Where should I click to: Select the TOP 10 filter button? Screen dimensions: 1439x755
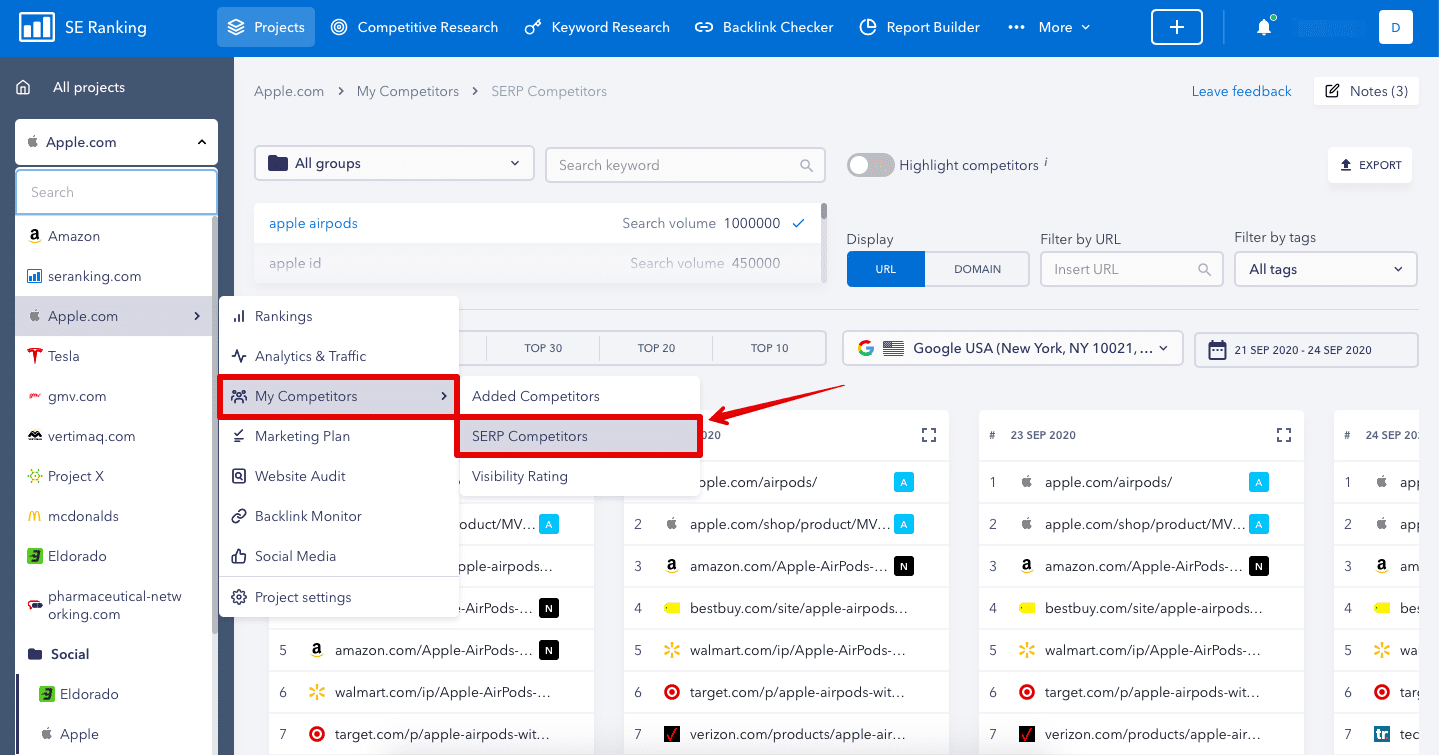click(x=769, y=348)
